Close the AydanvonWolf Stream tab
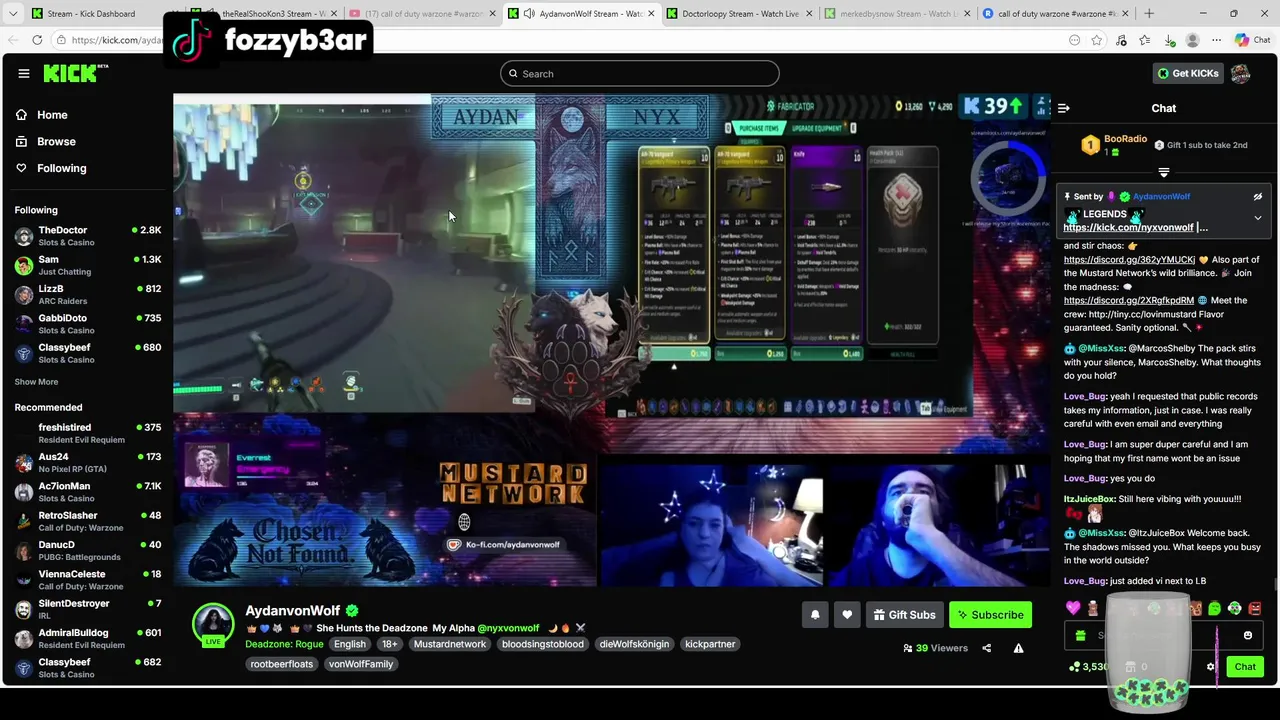 point(651,14)
